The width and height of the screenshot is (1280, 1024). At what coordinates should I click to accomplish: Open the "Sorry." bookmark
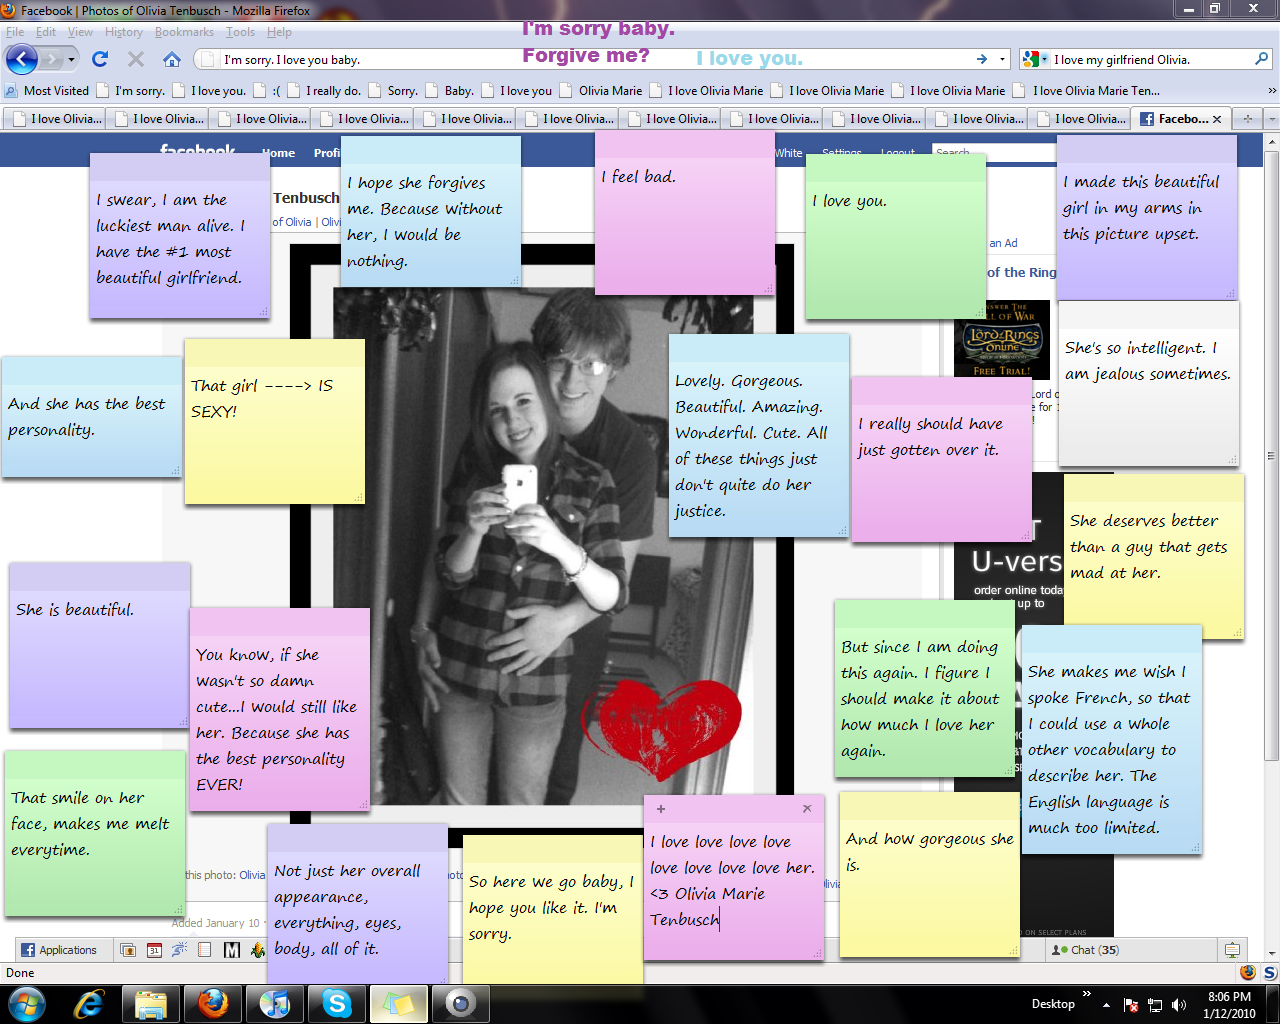393,90
